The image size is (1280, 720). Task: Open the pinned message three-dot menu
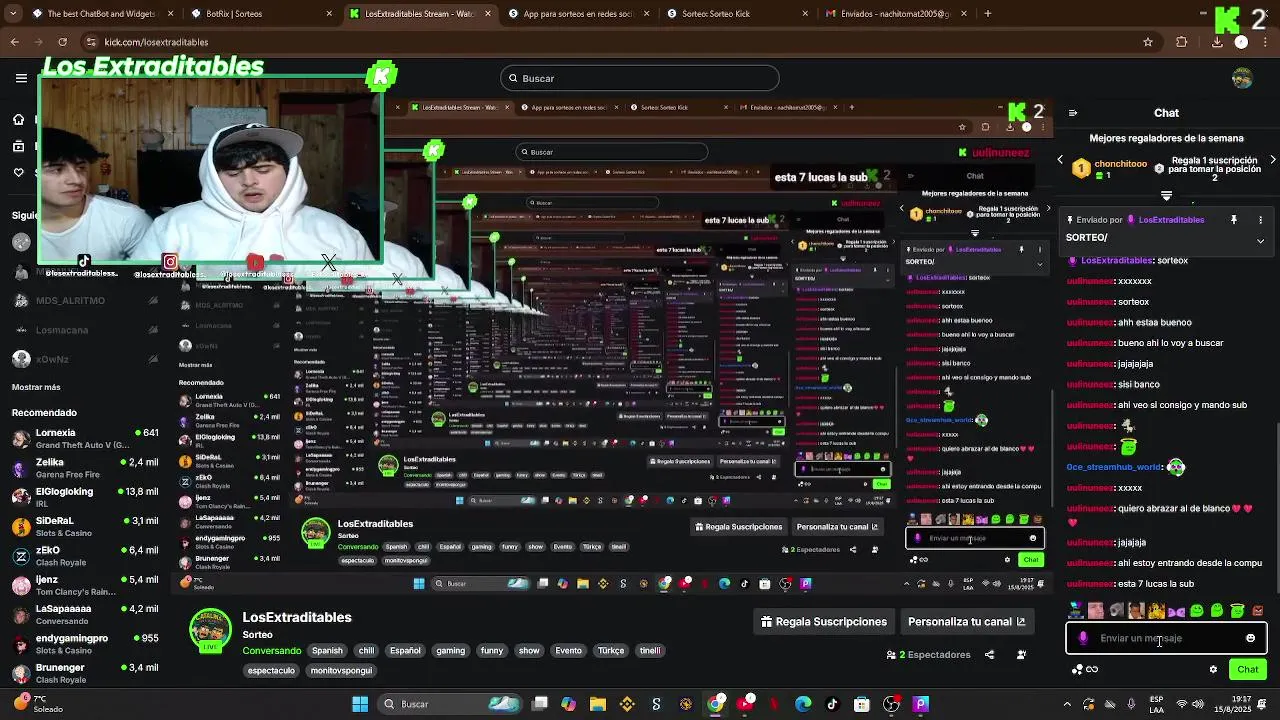(x=1260, y=220)
